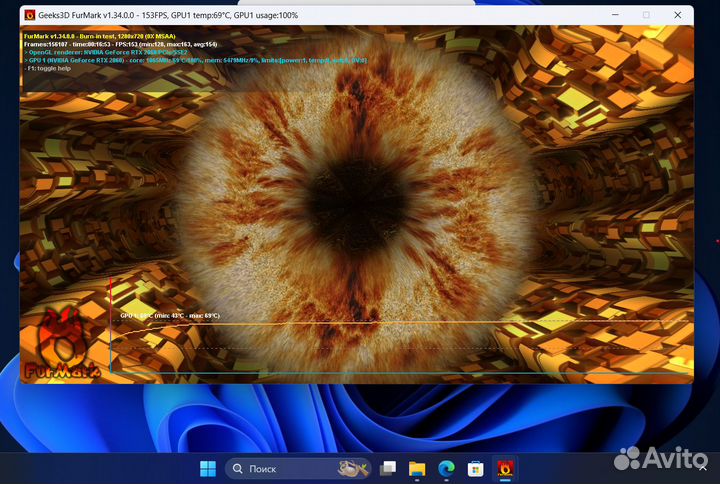Click the magnifier icon in taskbar search
720x484 pixels.
tap(237, 468)
